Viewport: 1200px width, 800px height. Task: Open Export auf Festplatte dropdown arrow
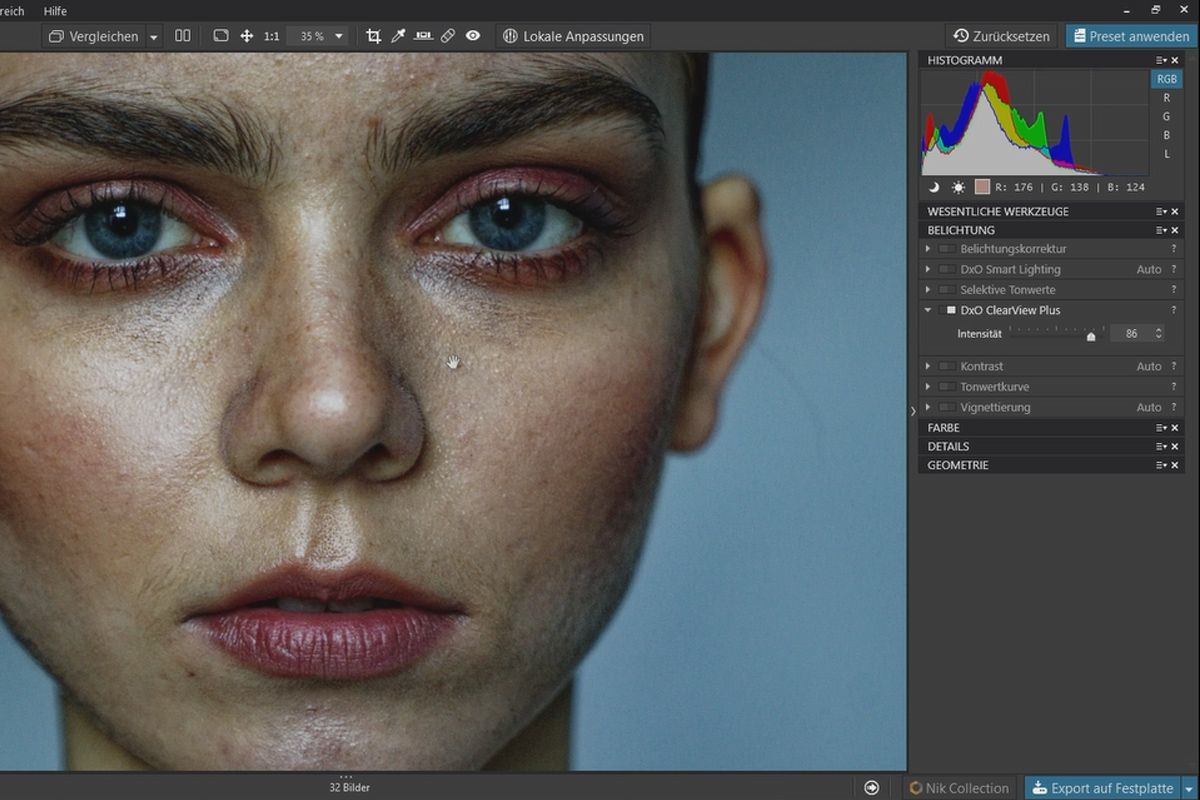pyautogui.click(x=1189, y=788)
